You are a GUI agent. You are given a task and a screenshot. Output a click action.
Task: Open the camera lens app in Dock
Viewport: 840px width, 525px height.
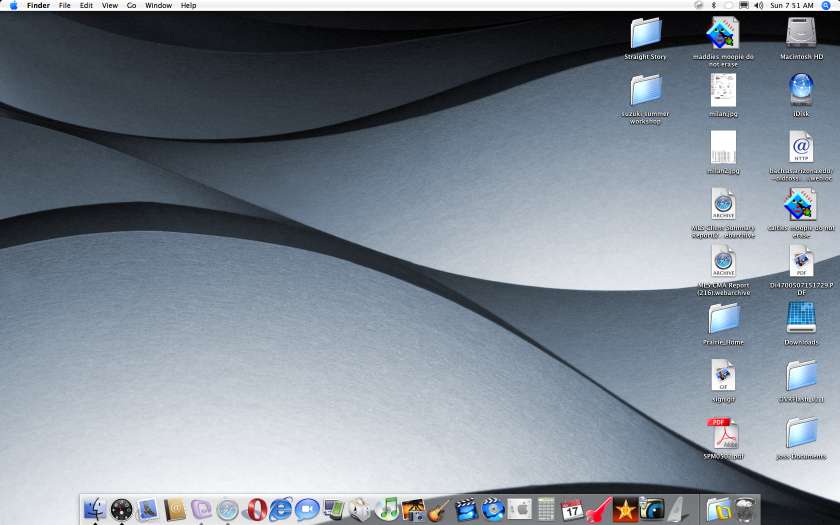tap(651, 509)
